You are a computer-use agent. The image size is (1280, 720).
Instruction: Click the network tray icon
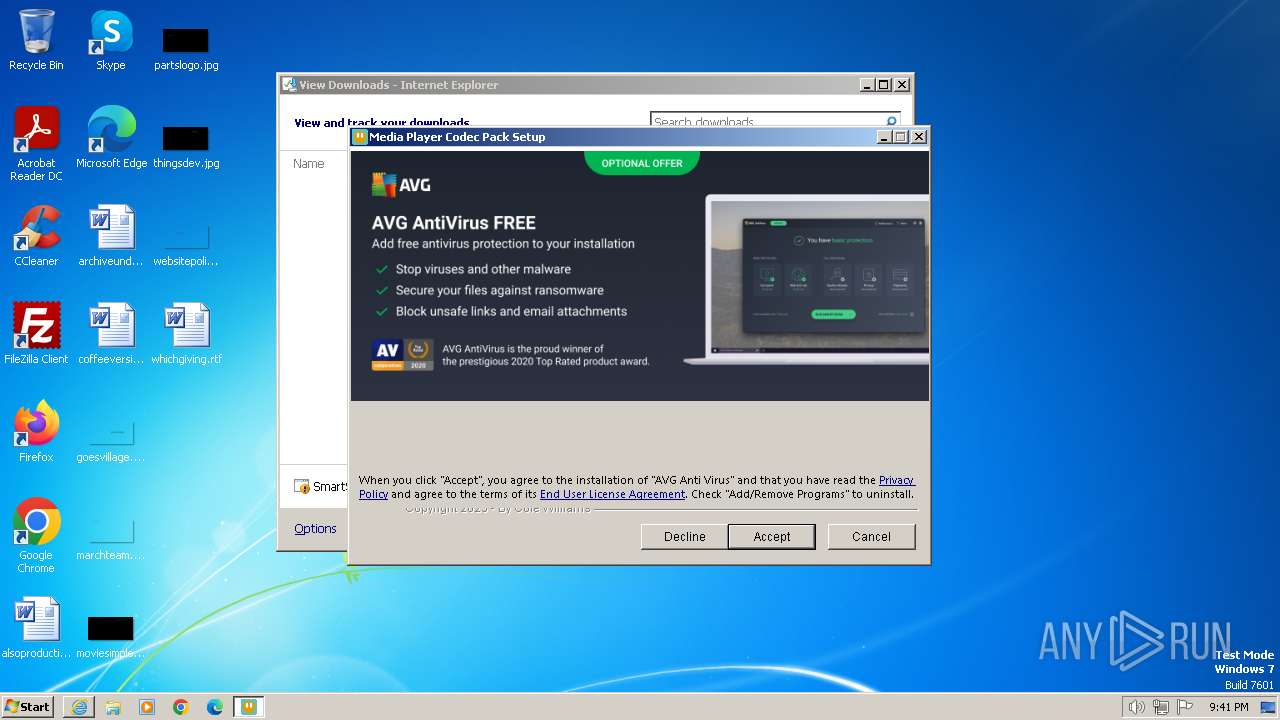[x=1160, y=707]
